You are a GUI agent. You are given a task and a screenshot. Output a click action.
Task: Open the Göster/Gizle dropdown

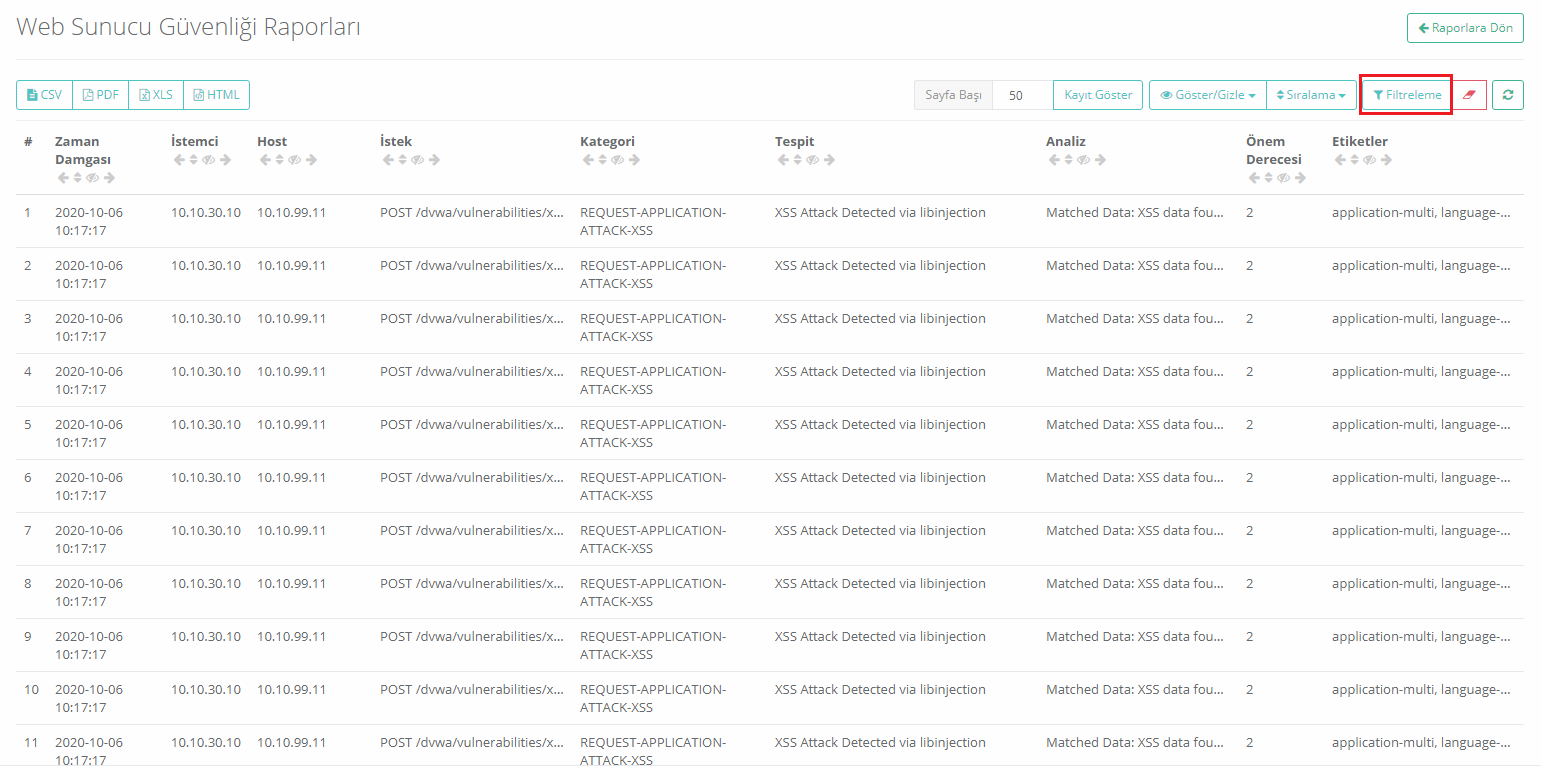click(x=1208, y=95)
